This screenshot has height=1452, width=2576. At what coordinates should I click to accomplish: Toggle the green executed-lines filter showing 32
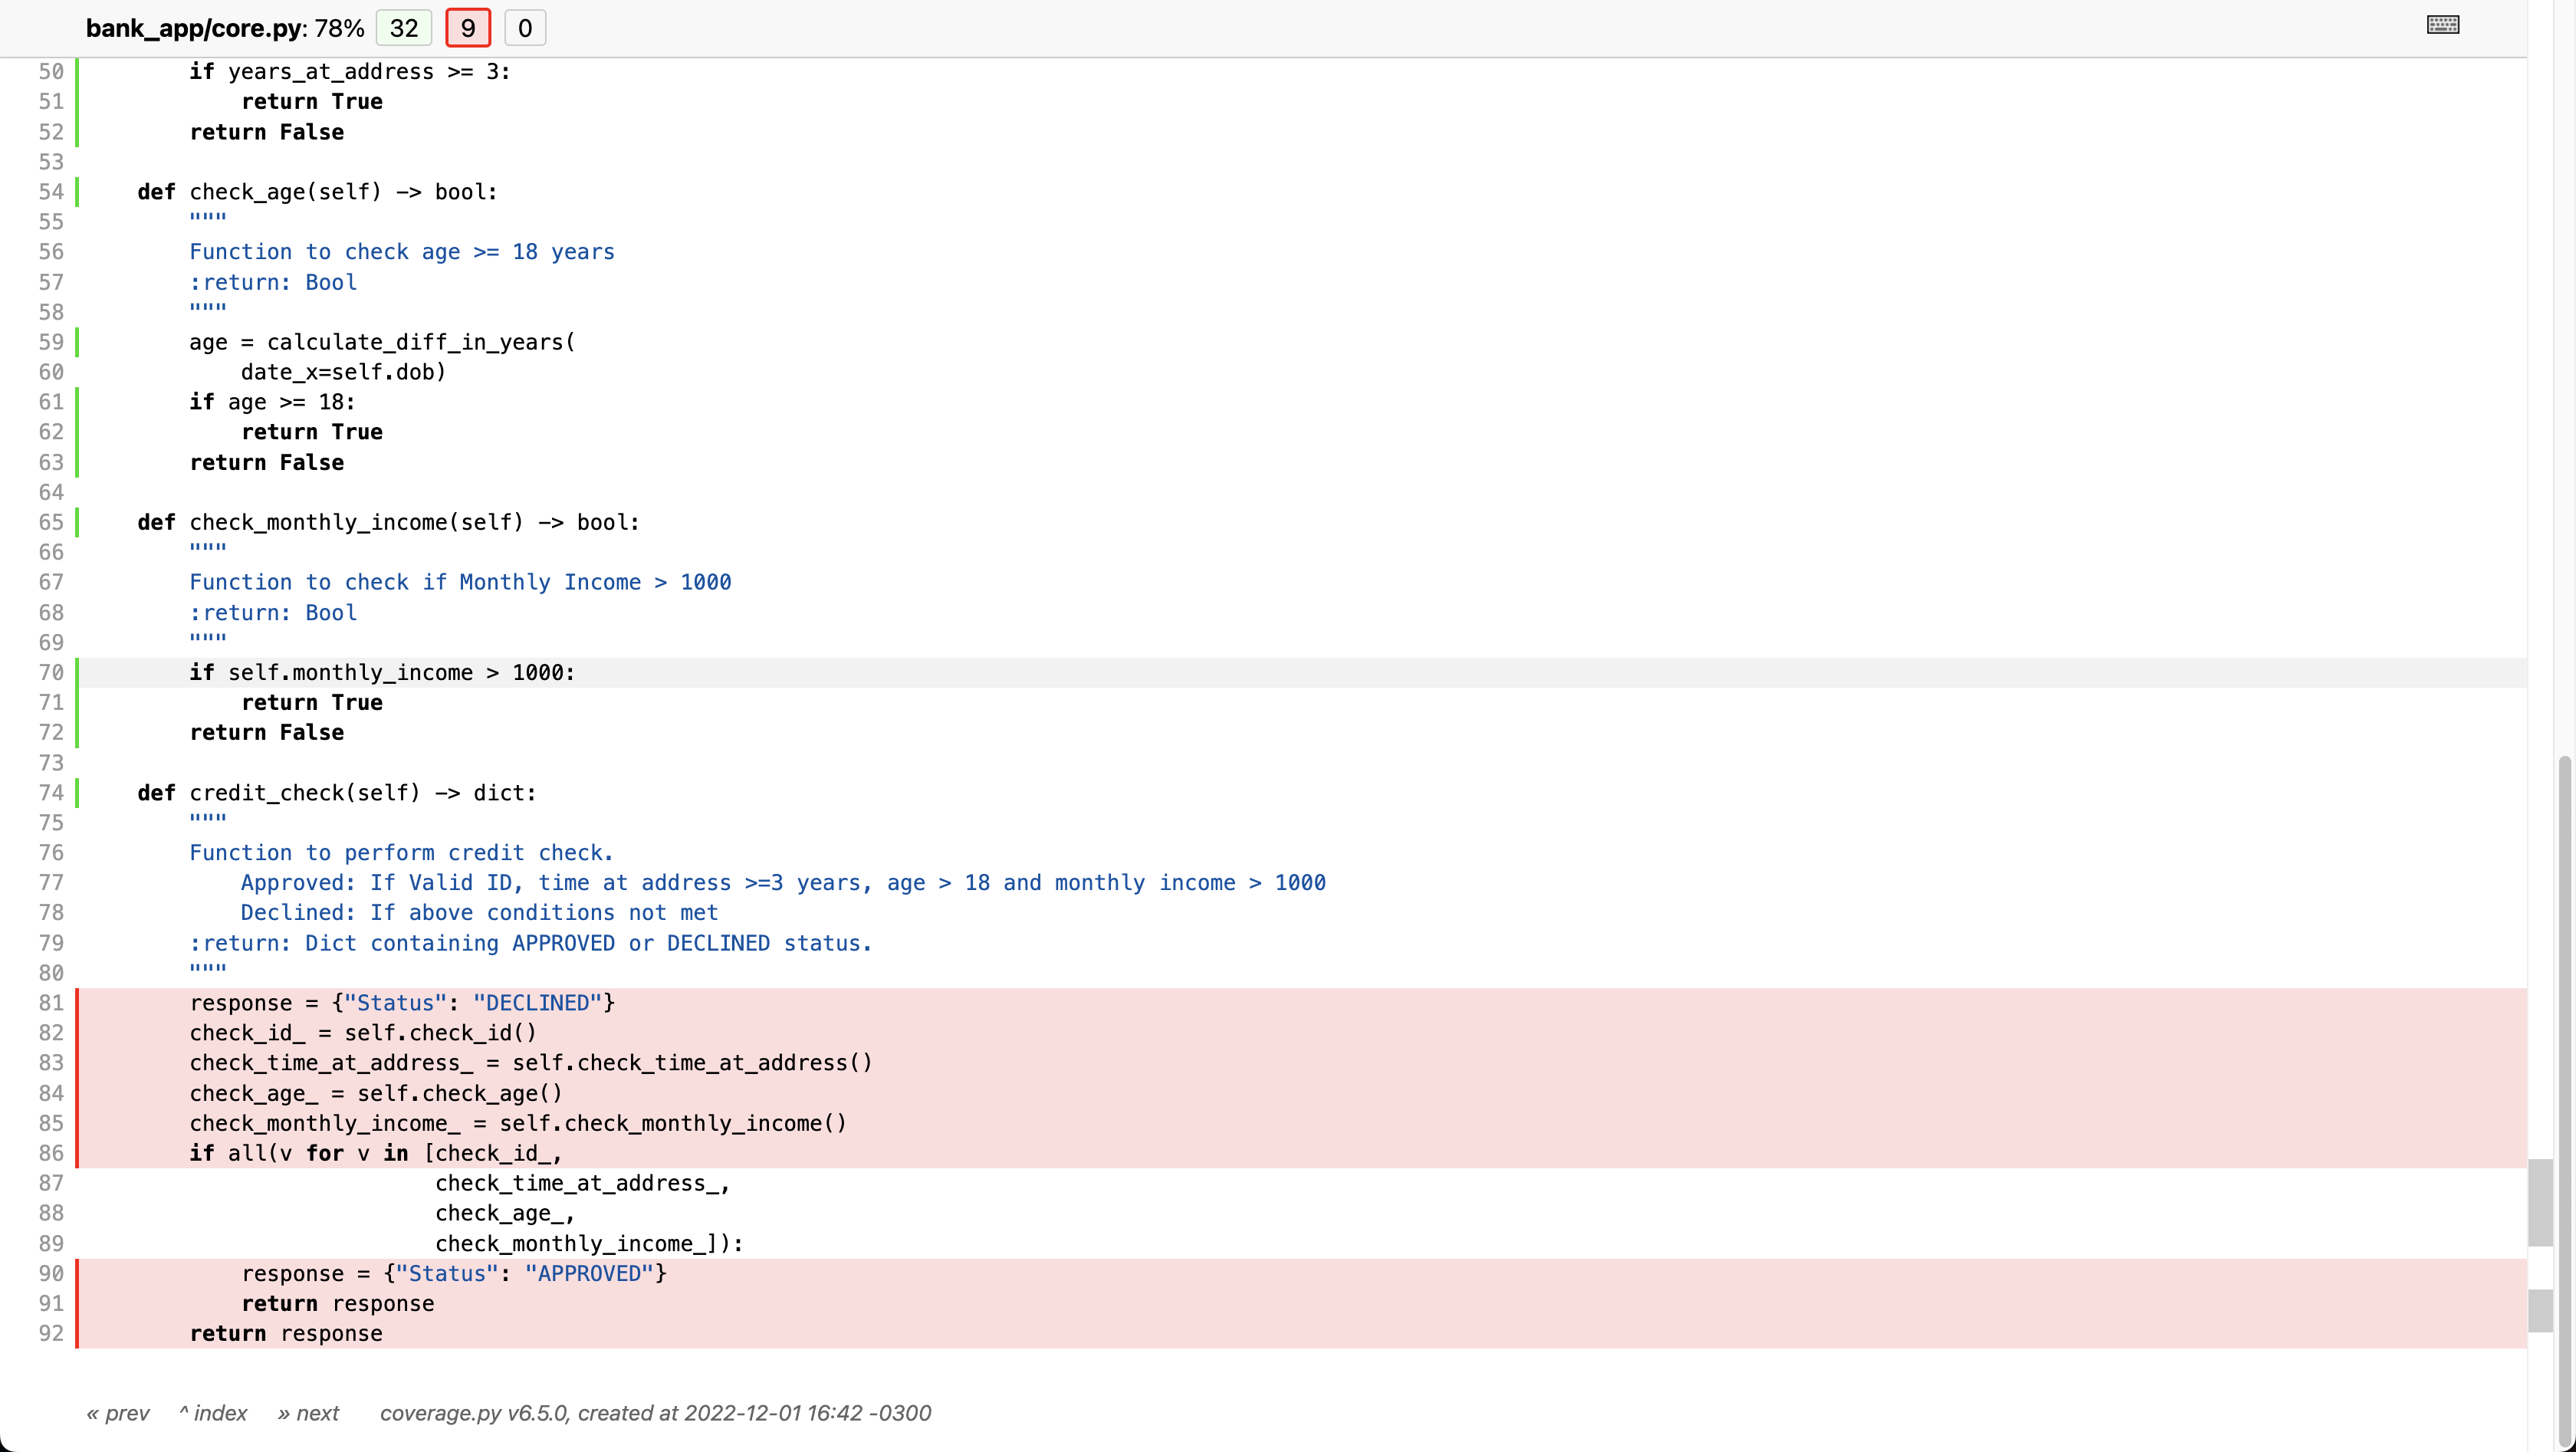403,27
